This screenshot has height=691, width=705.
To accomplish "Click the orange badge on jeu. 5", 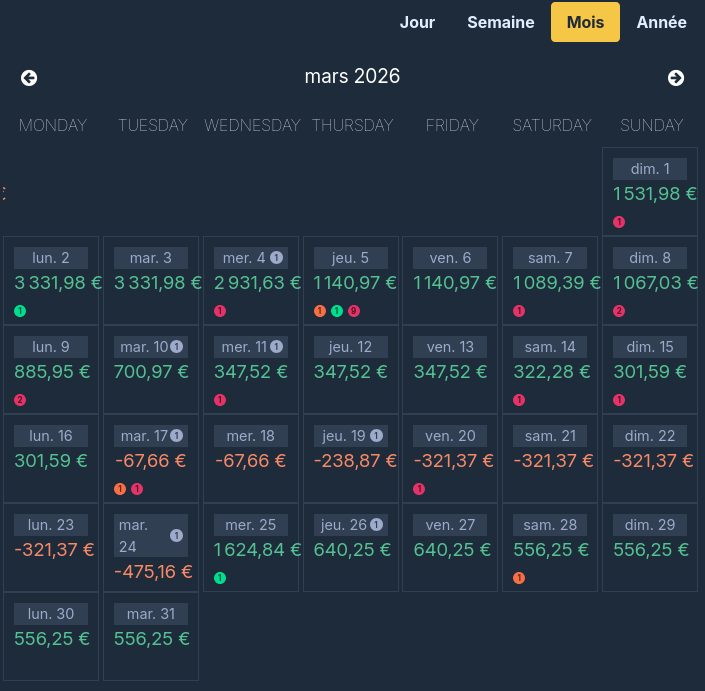I will click(320, 311).
